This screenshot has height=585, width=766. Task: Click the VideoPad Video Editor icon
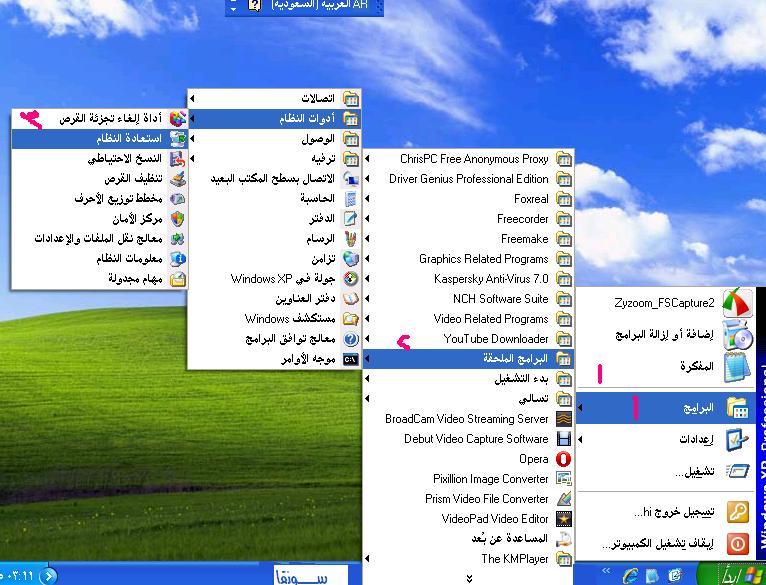[x=564, y=519]
